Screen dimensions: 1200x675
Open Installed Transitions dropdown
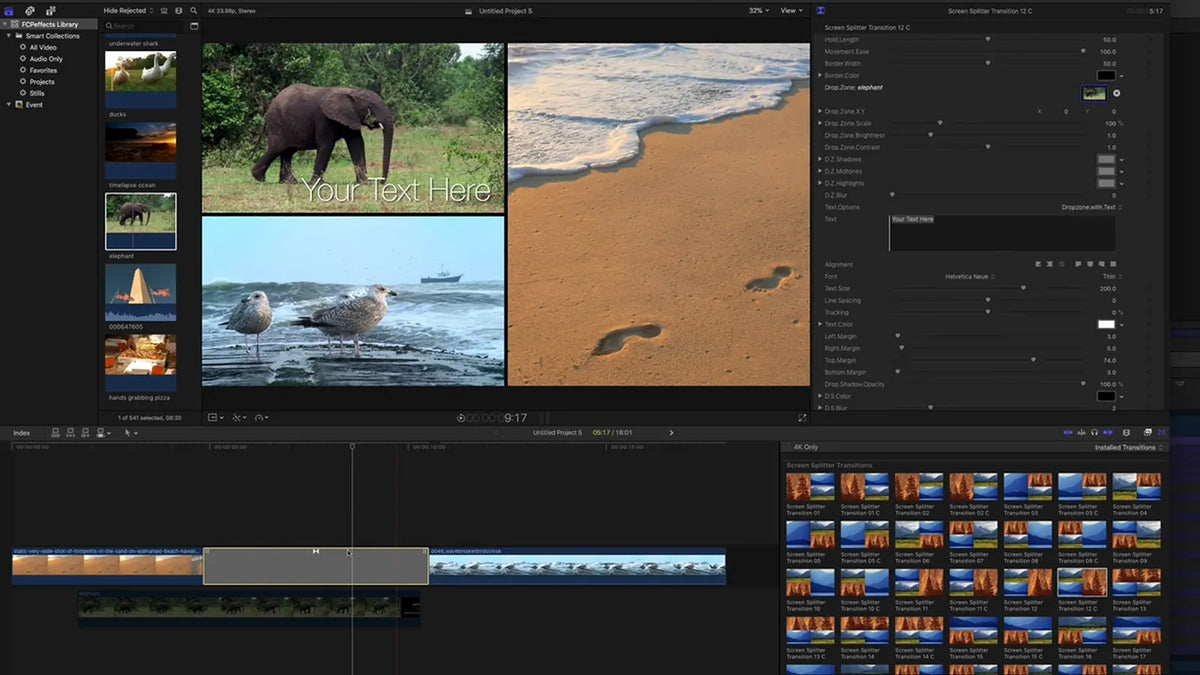point(1129,447)
